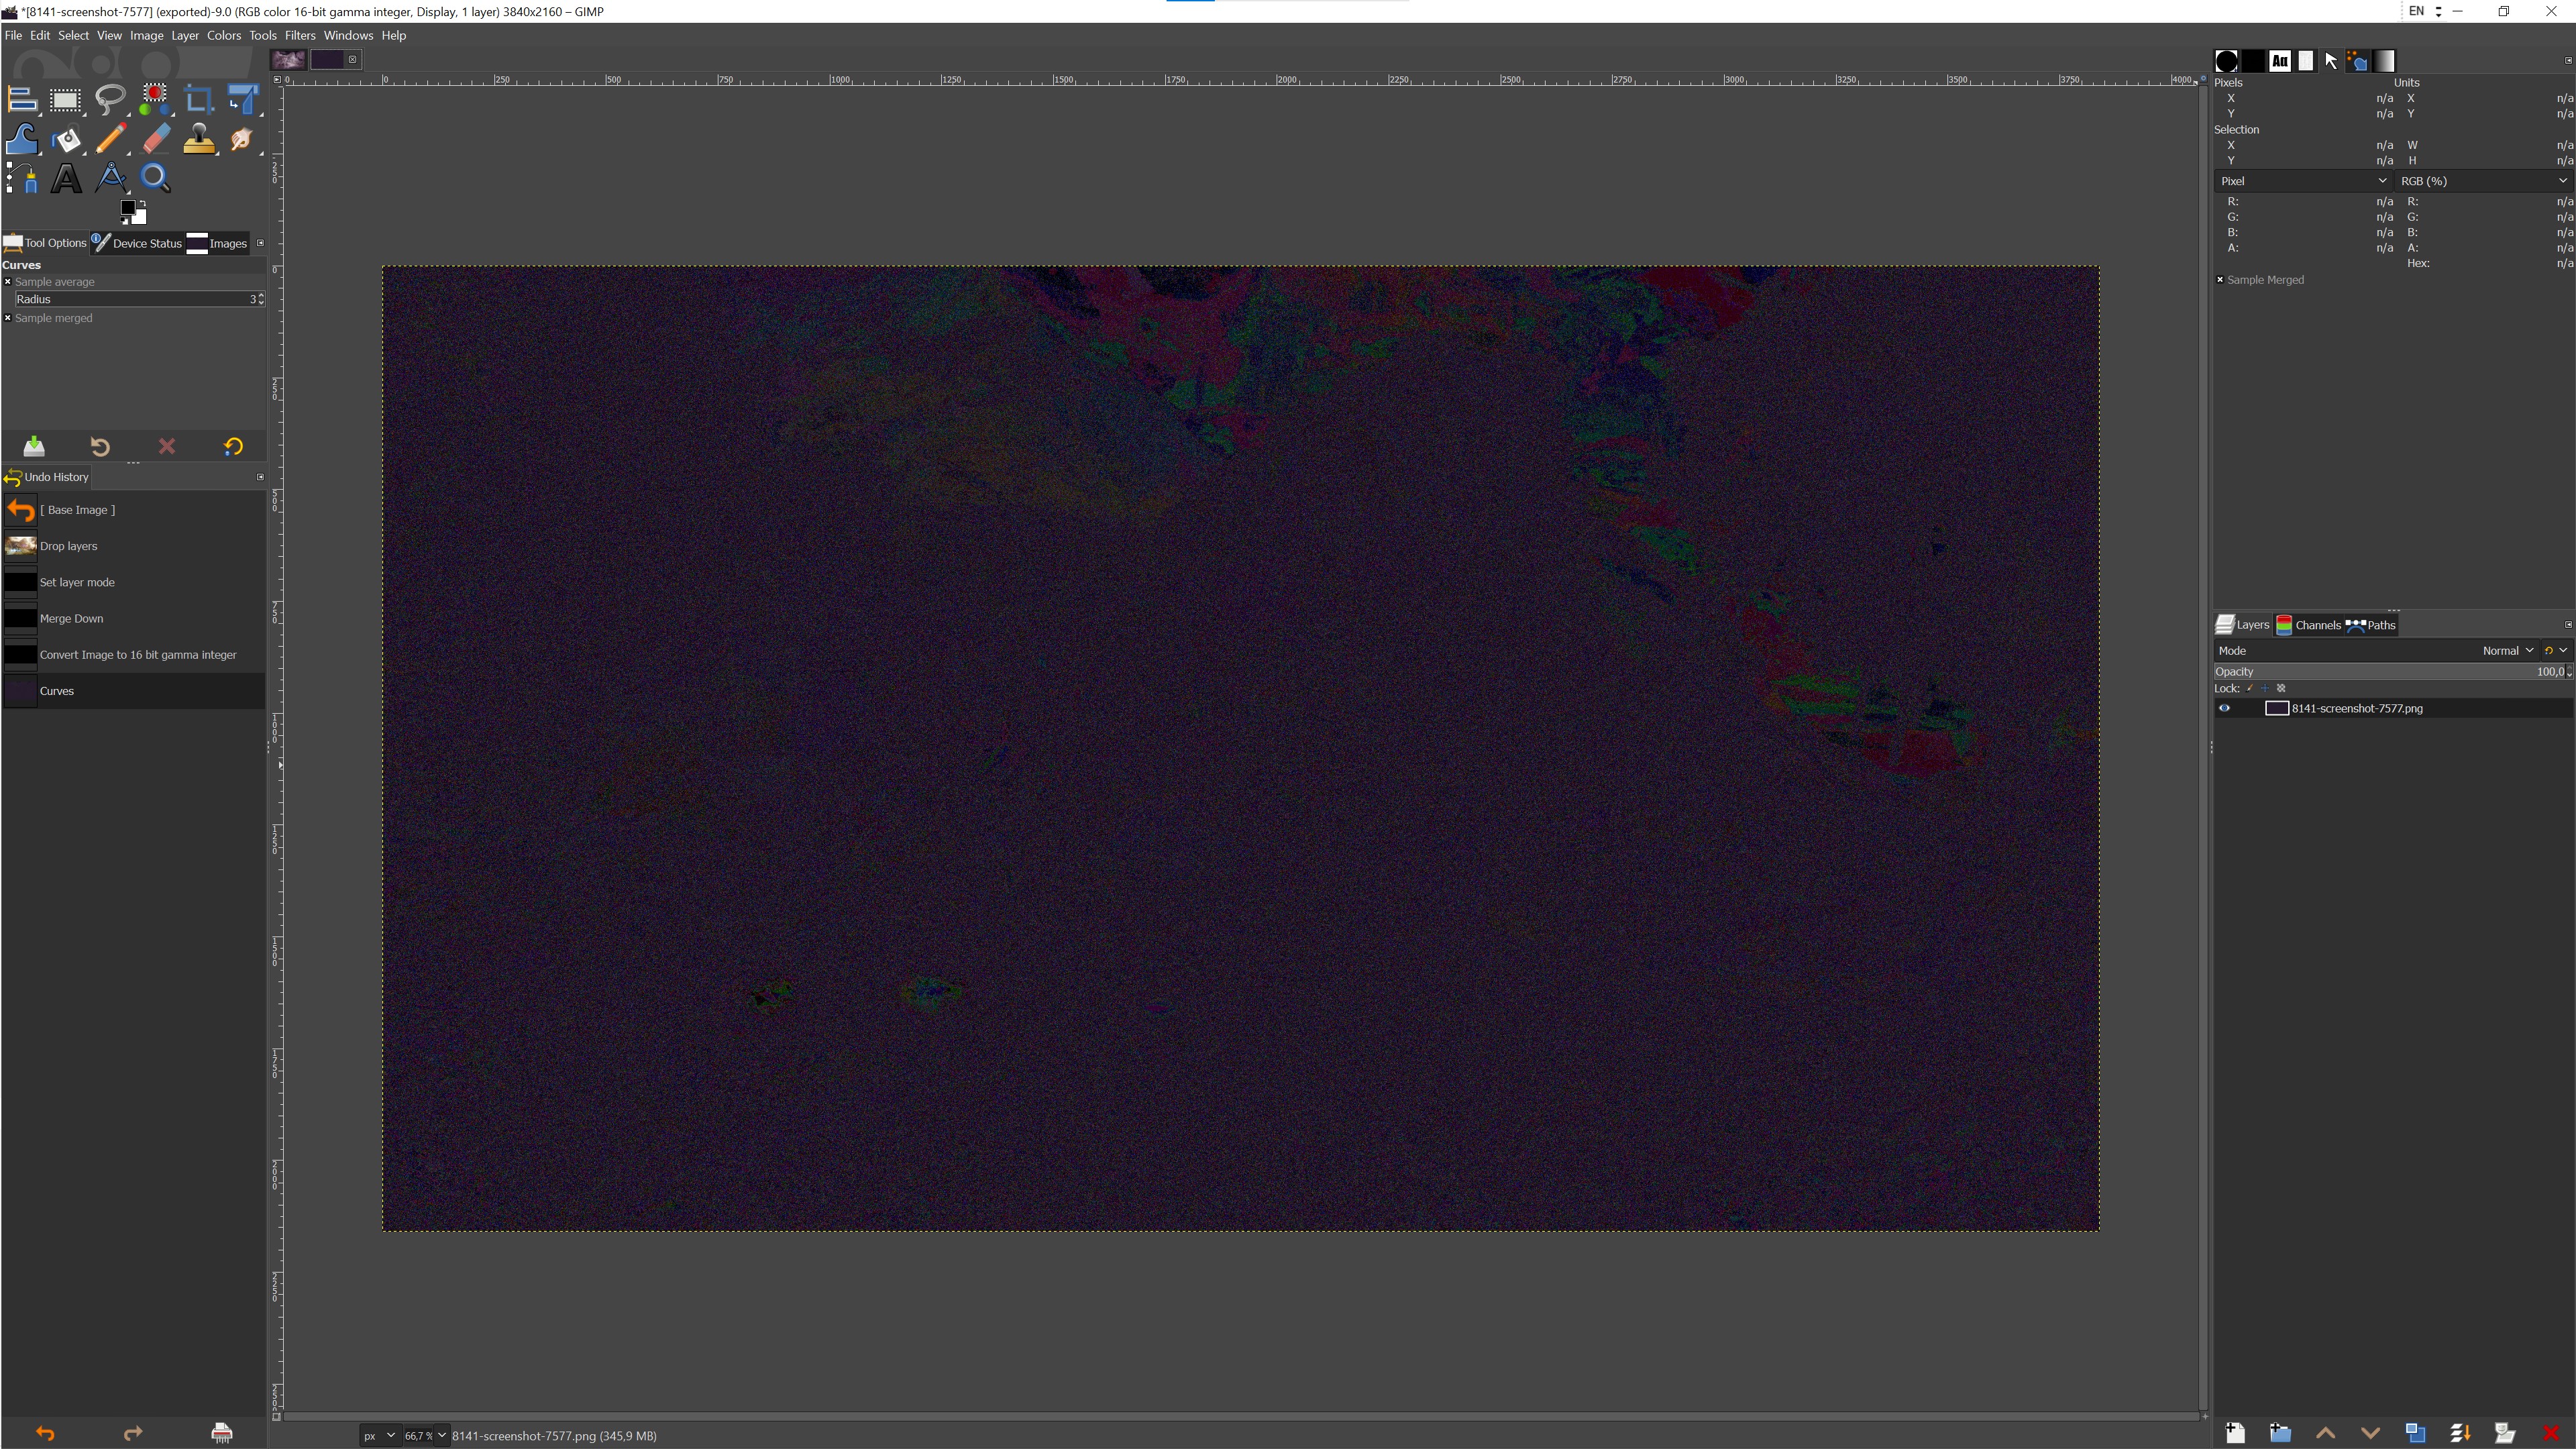Select '[ Base Image ]' in Undo History
This screenshot has width=2576, height=1449.
77,510
